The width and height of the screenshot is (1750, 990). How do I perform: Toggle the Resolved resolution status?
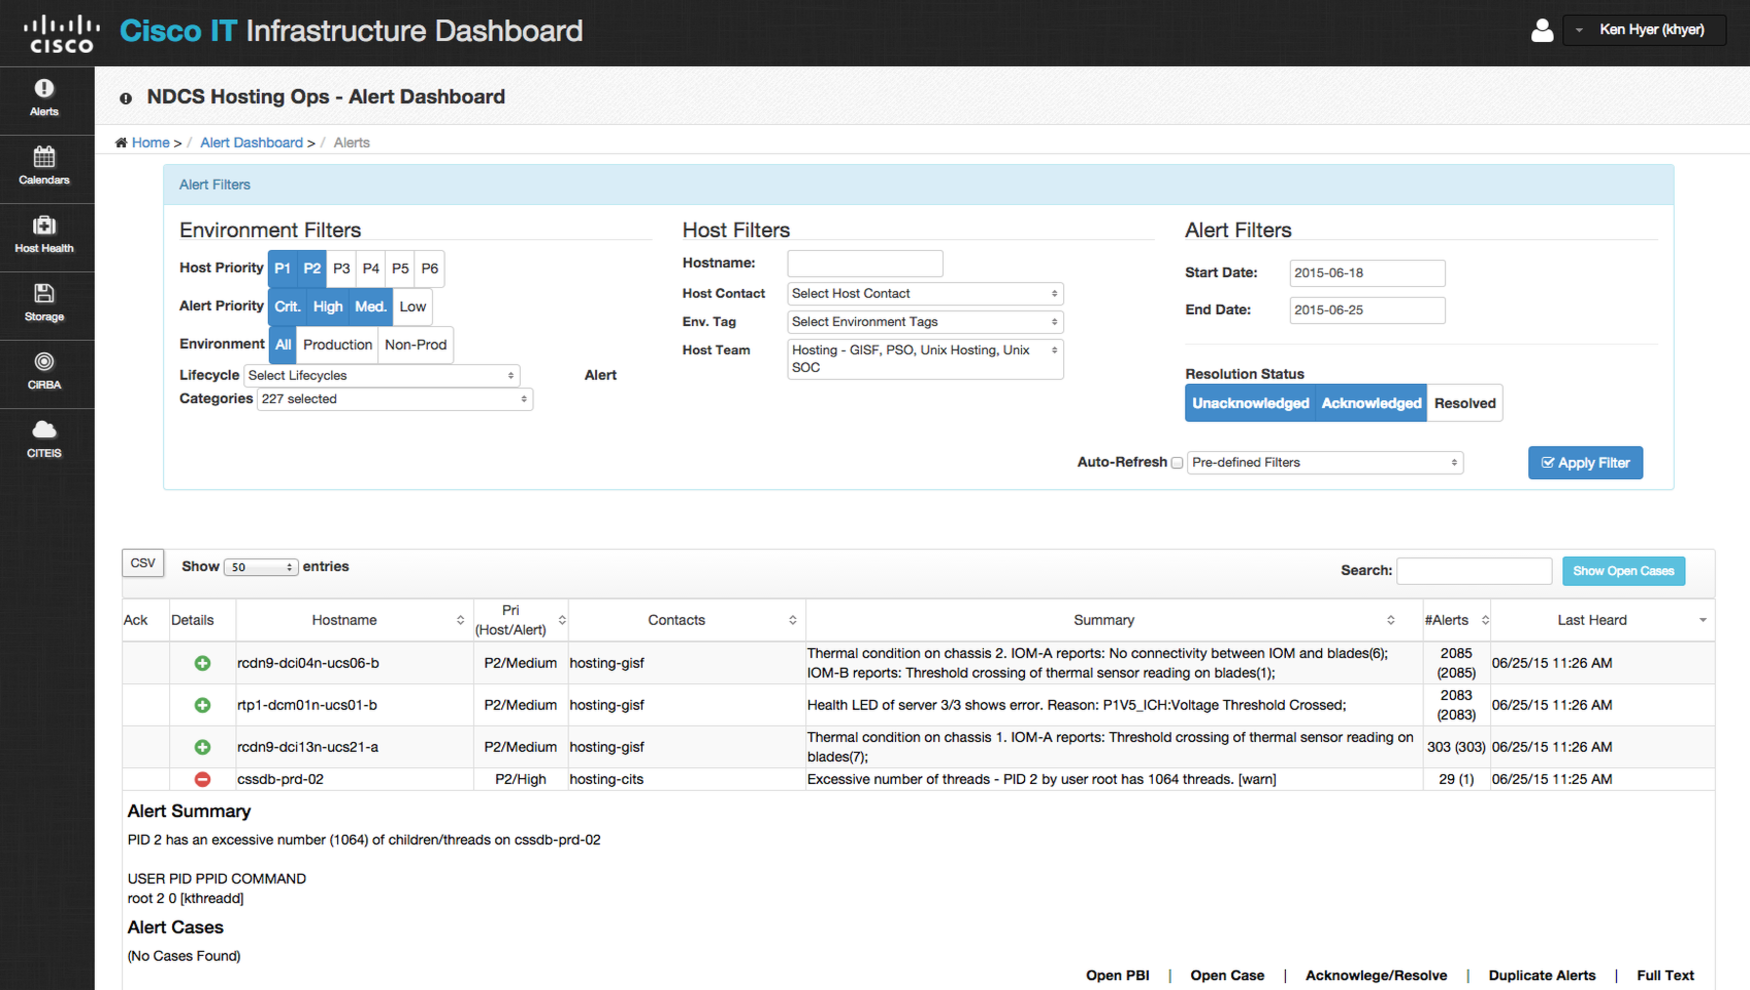click(x=1464, y=403)
